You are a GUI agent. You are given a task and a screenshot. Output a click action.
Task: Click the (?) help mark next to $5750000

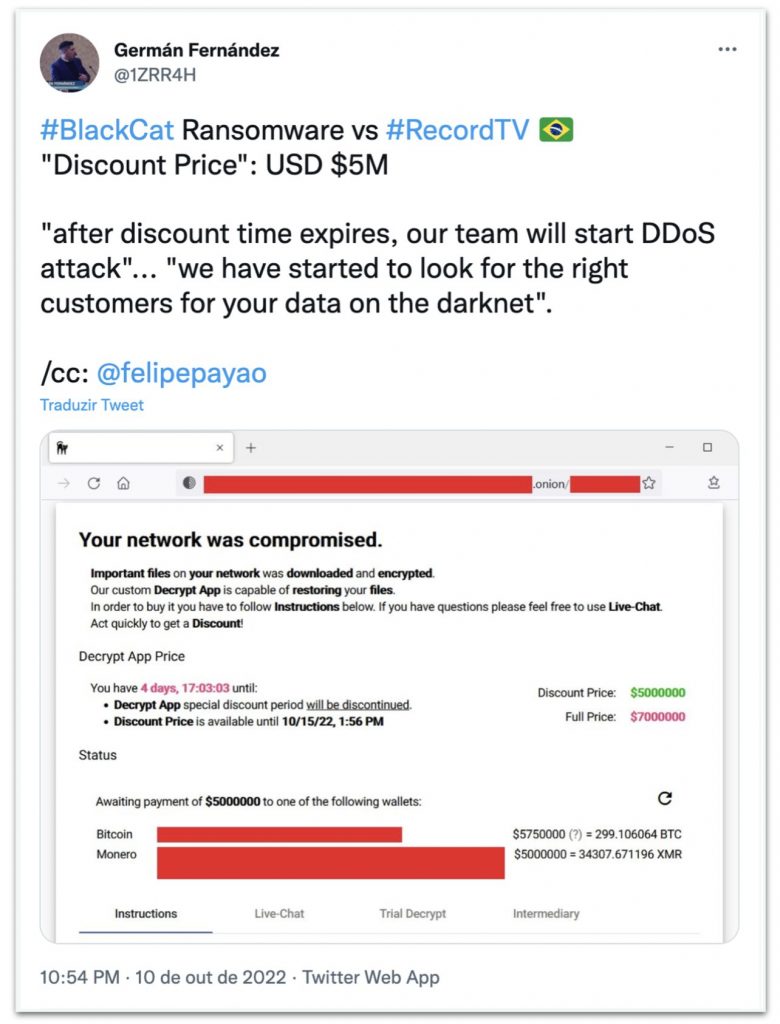[x=576, y=834]
